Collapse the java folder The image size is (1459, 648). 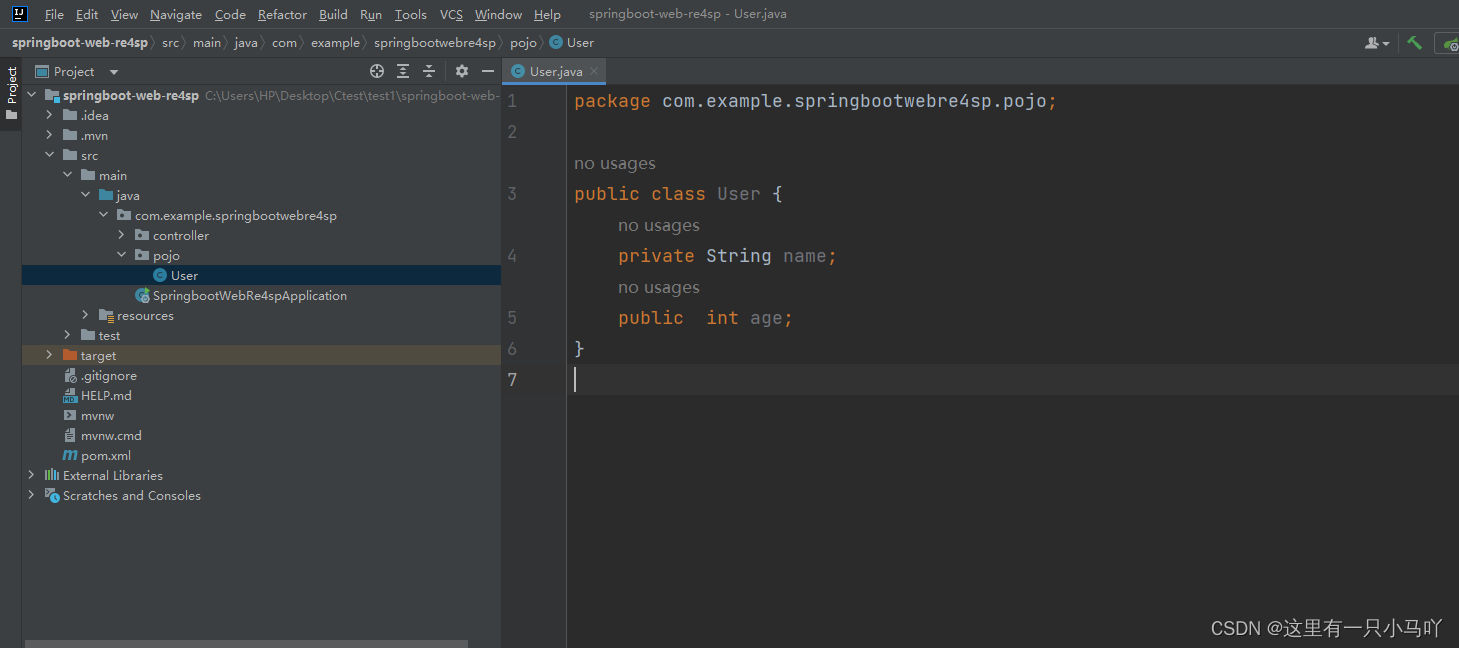coord(85,195)
